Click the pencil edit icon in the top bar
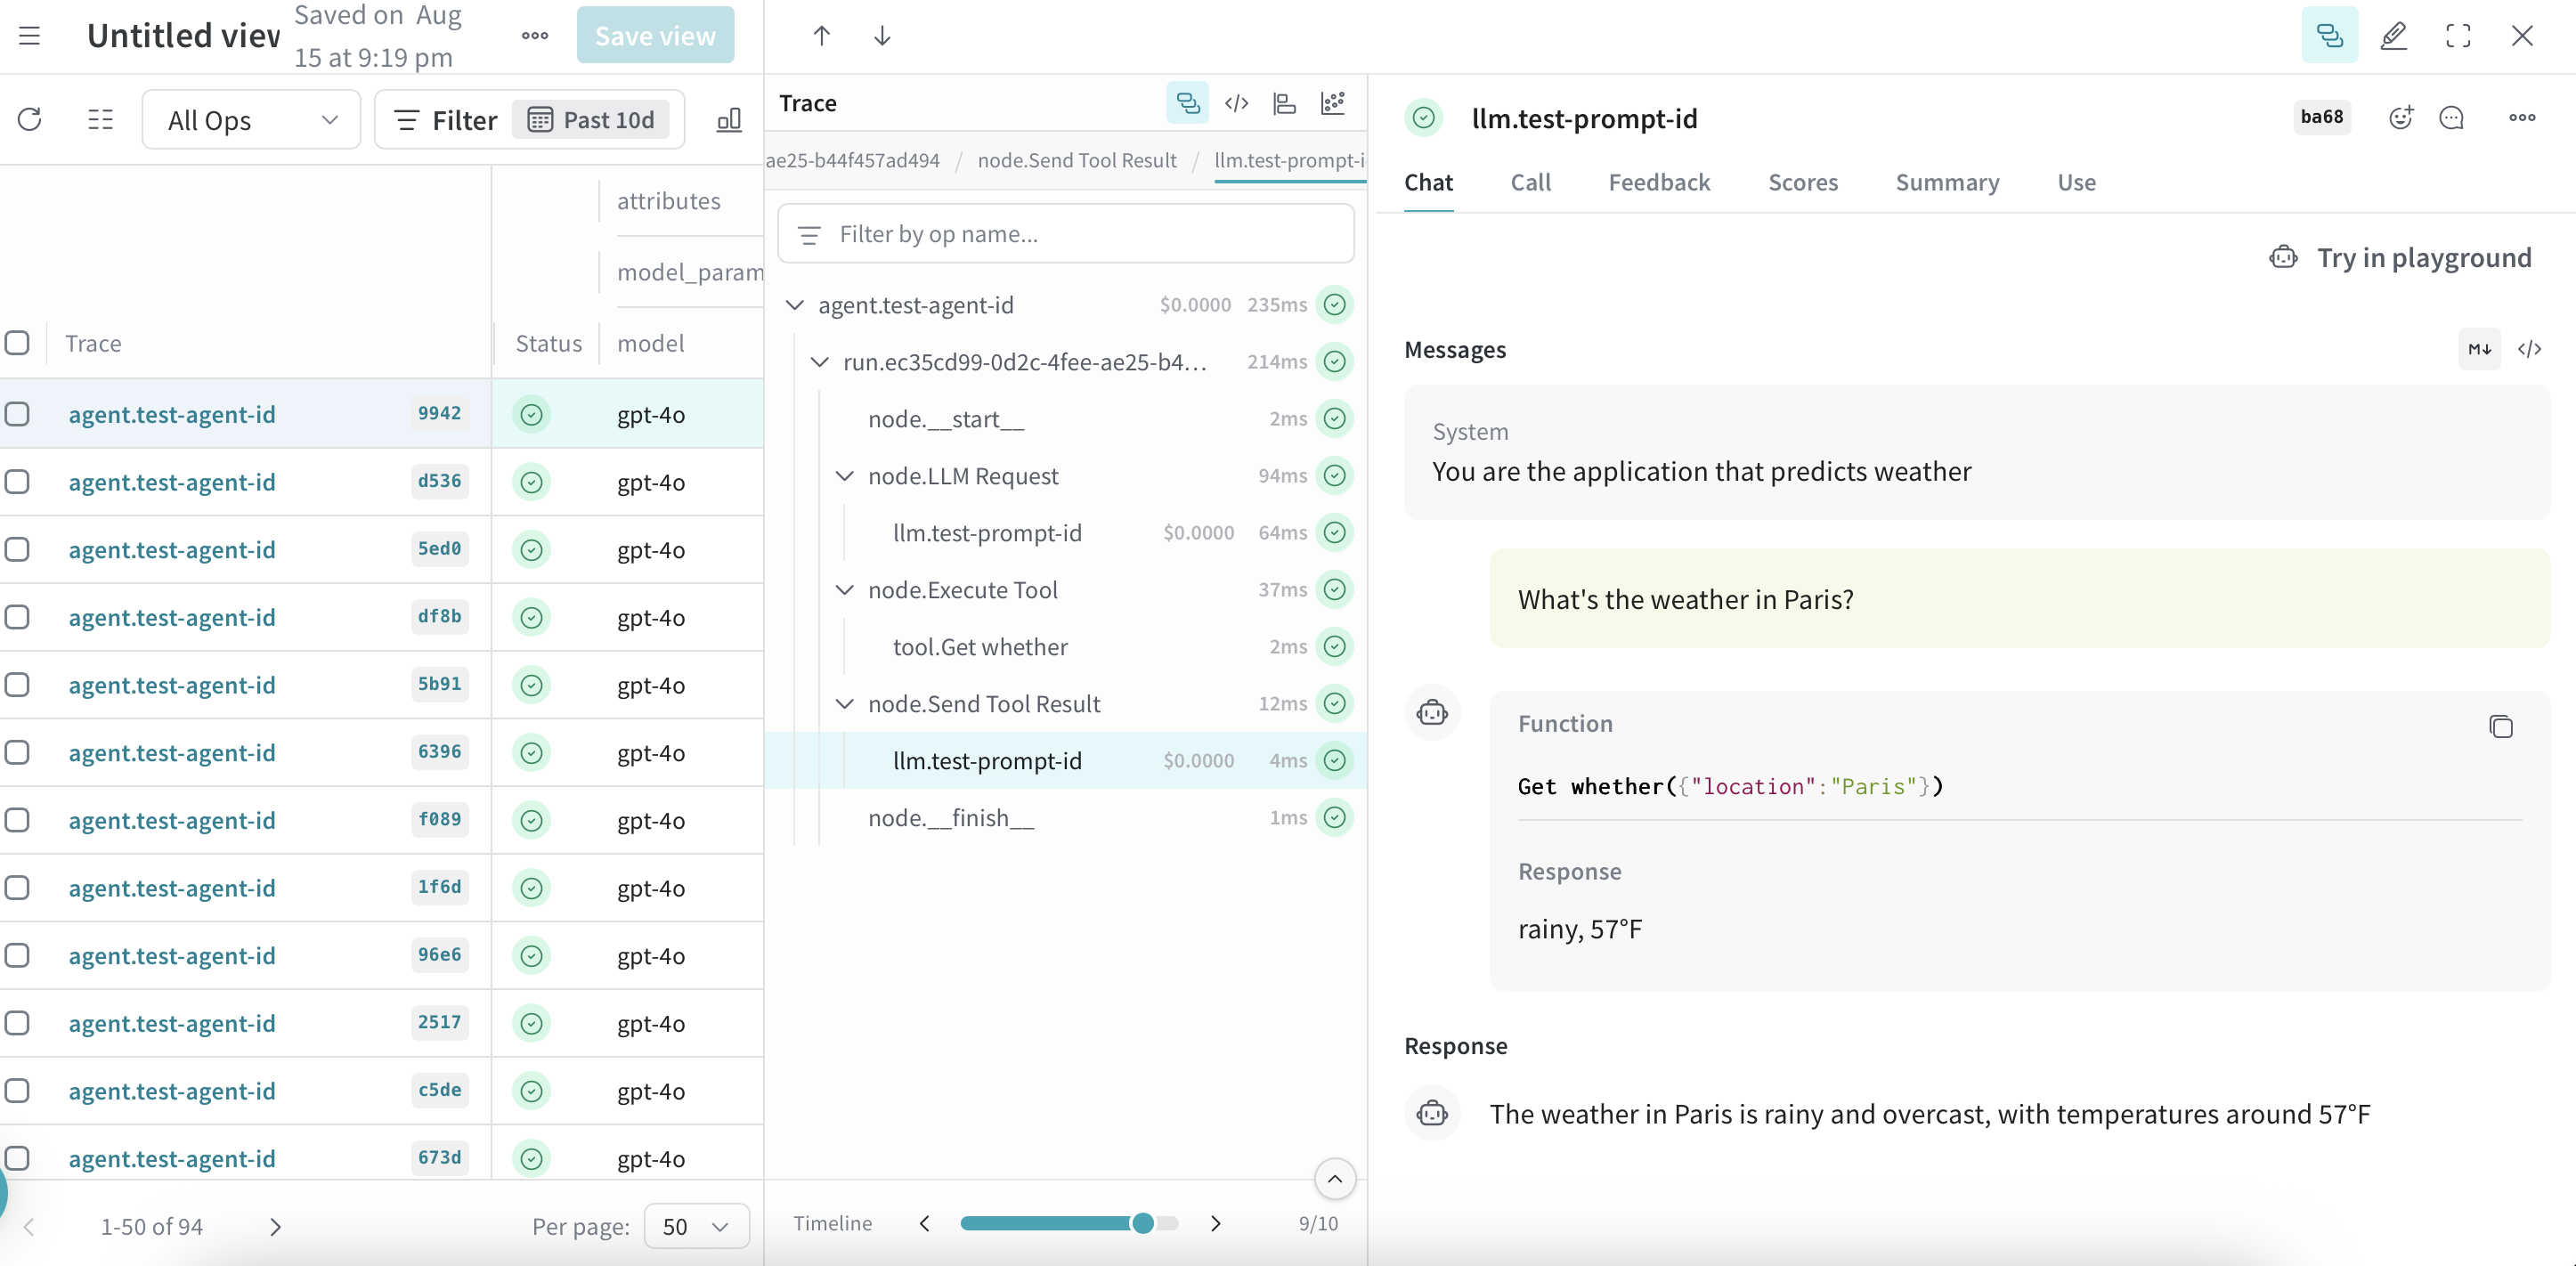2576x1266 pixels. click(x=2394, y=36)
